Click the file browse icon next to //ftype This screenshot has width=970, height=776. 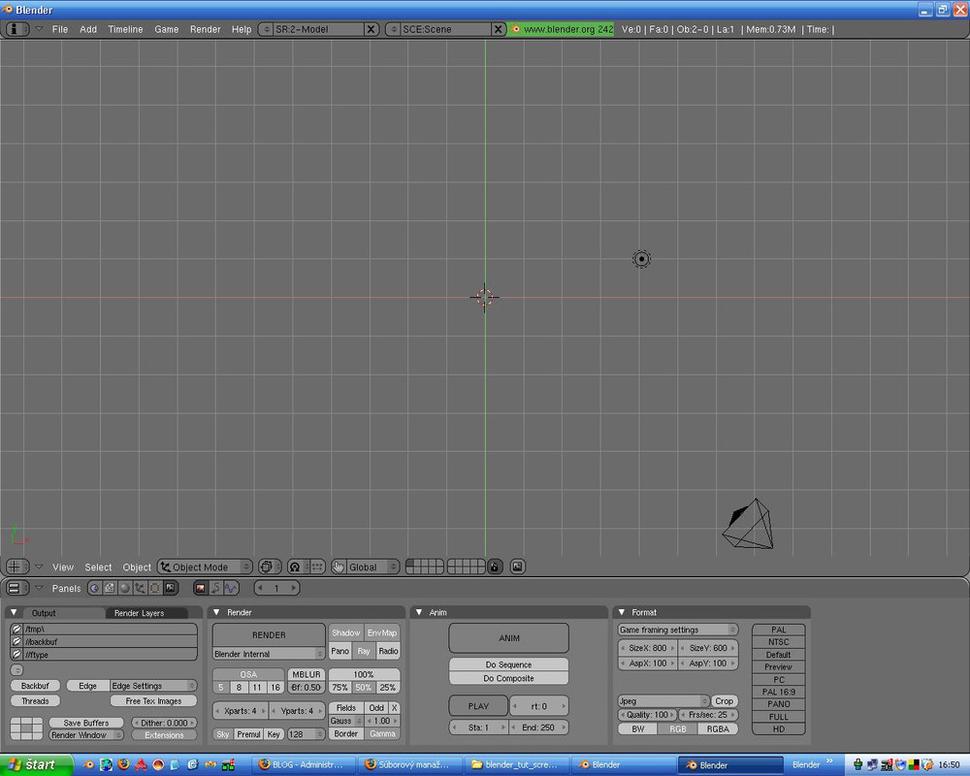click(17, 655)
